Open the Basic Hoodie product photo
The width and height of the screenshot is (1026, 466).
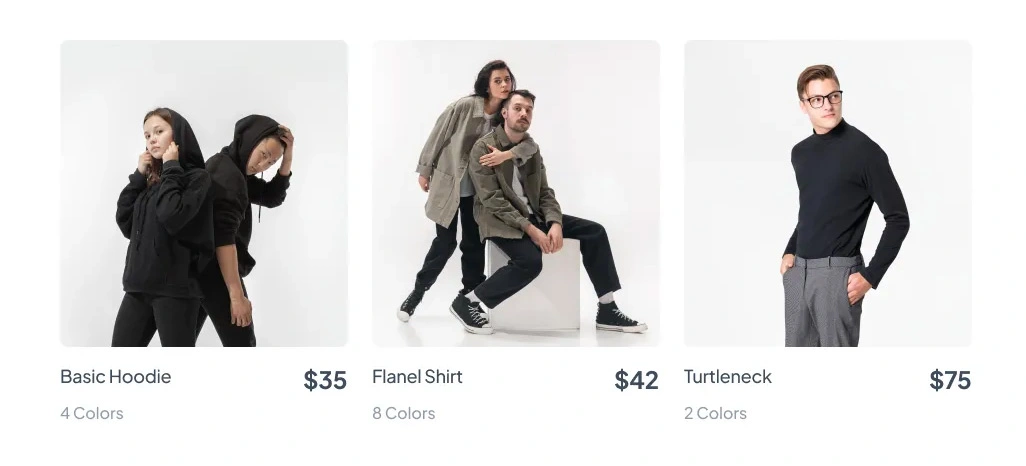[x=204, y=193]
